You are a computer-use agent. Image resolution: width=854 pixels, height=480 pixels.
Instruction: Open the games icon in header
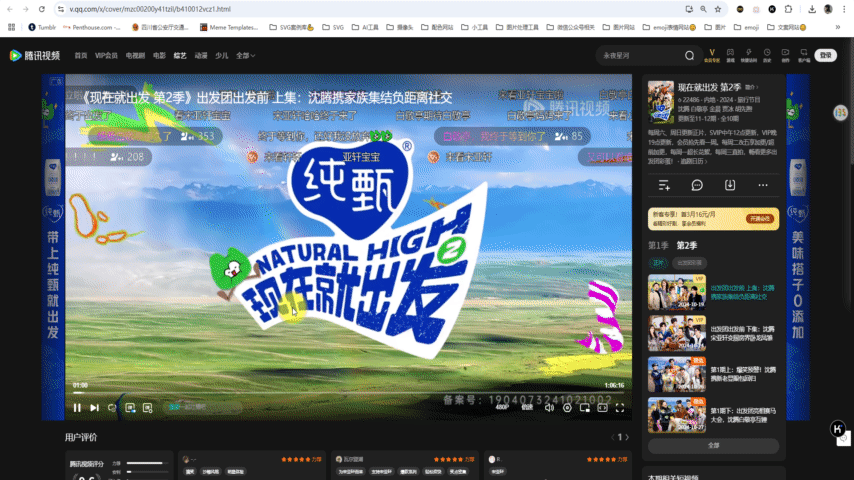point(730,55)
